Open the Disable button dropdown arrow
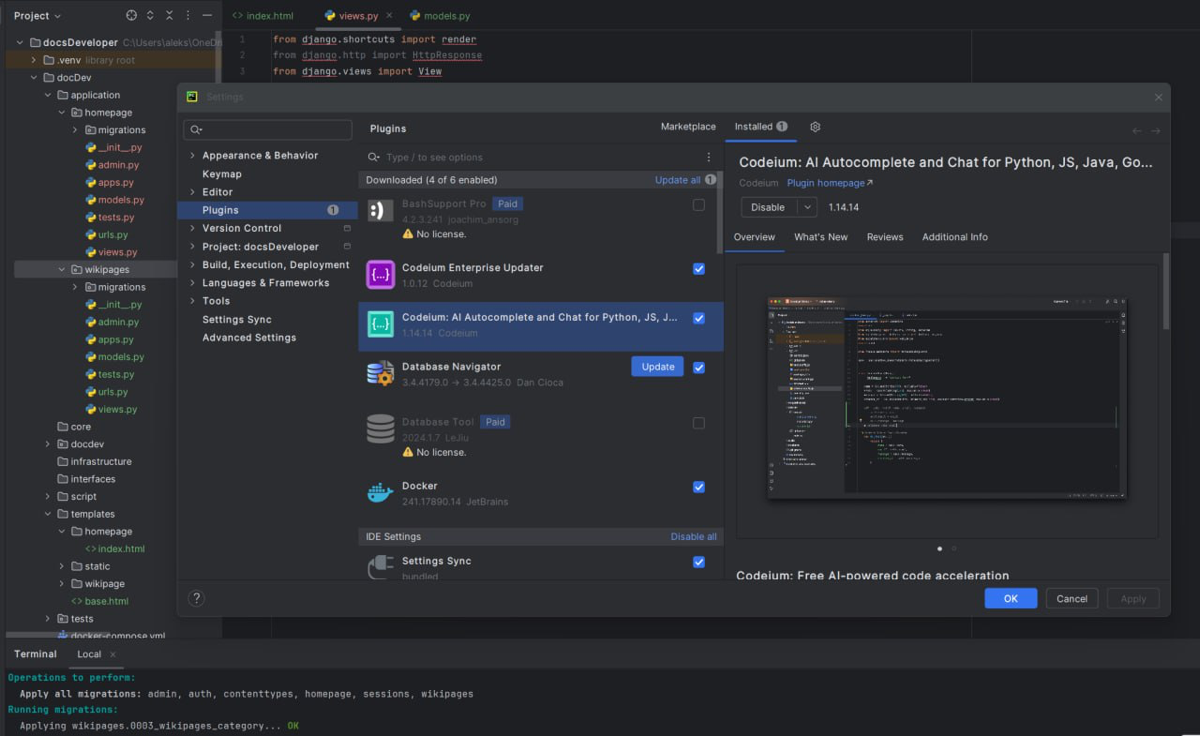 806,207
